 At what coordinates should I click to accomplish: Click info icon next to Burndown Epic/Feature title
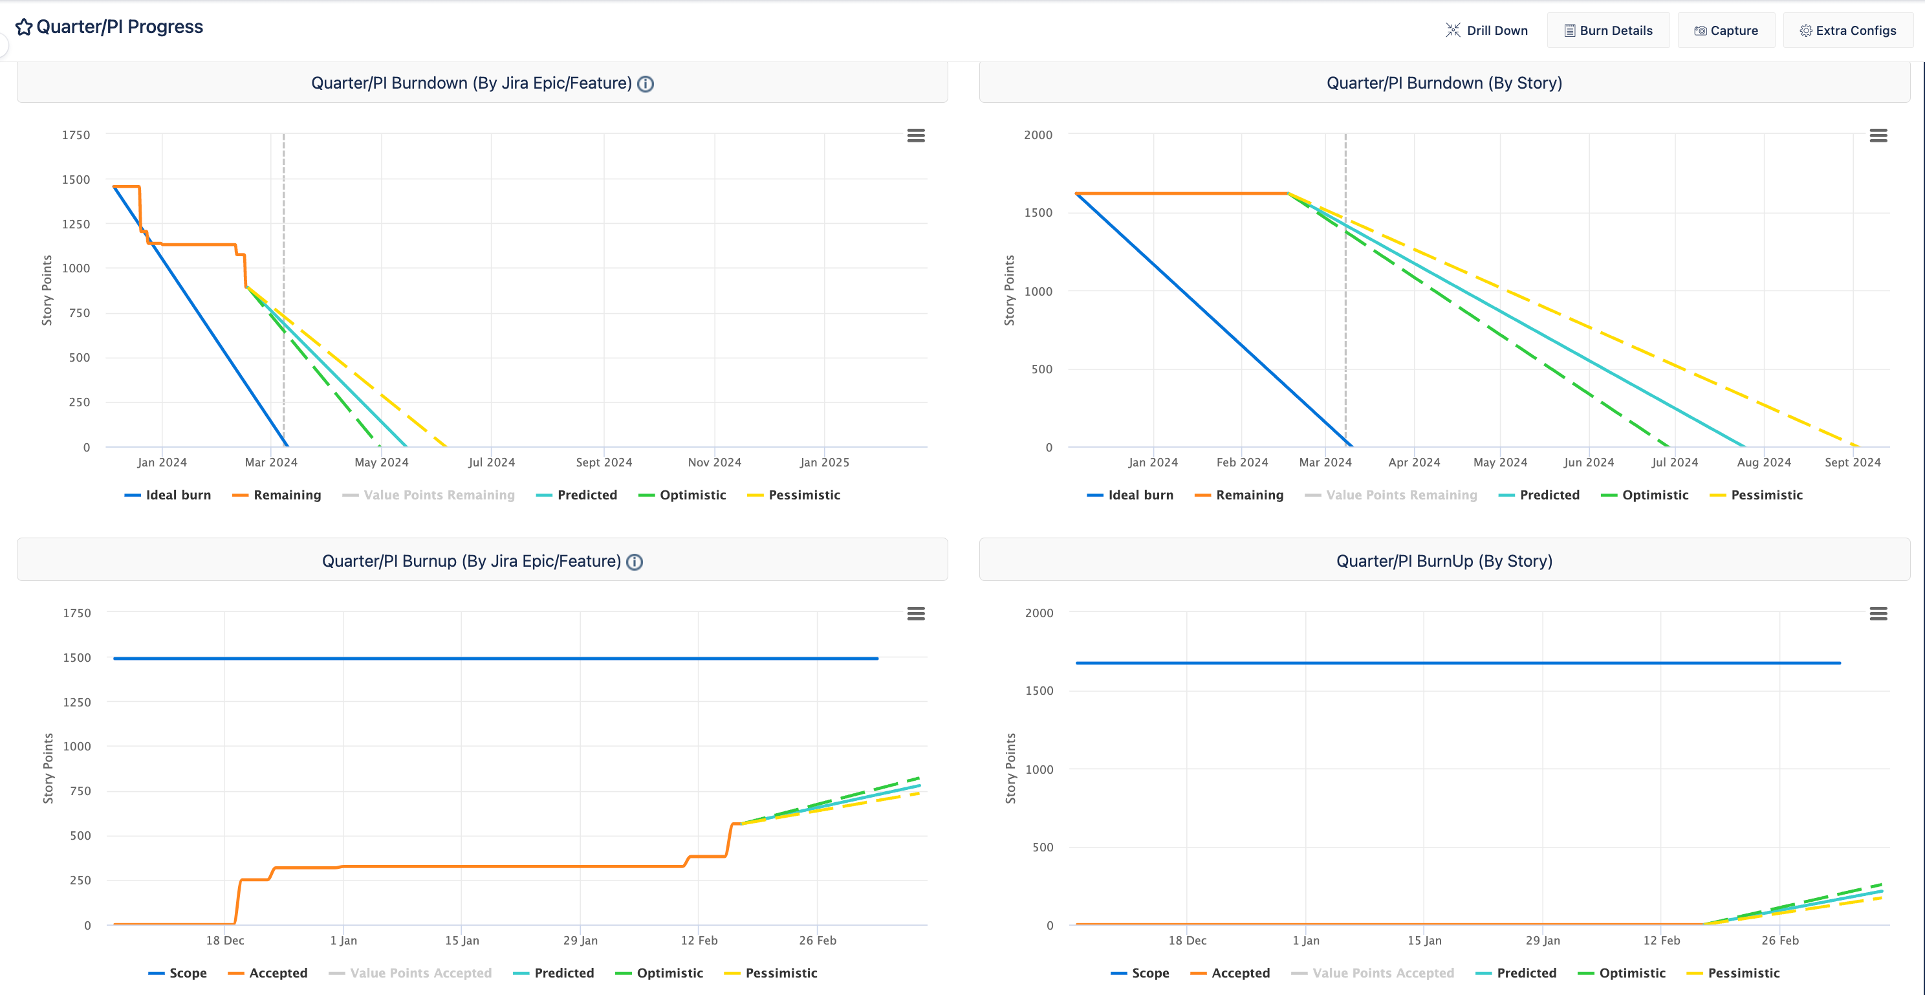pos(646,84)
